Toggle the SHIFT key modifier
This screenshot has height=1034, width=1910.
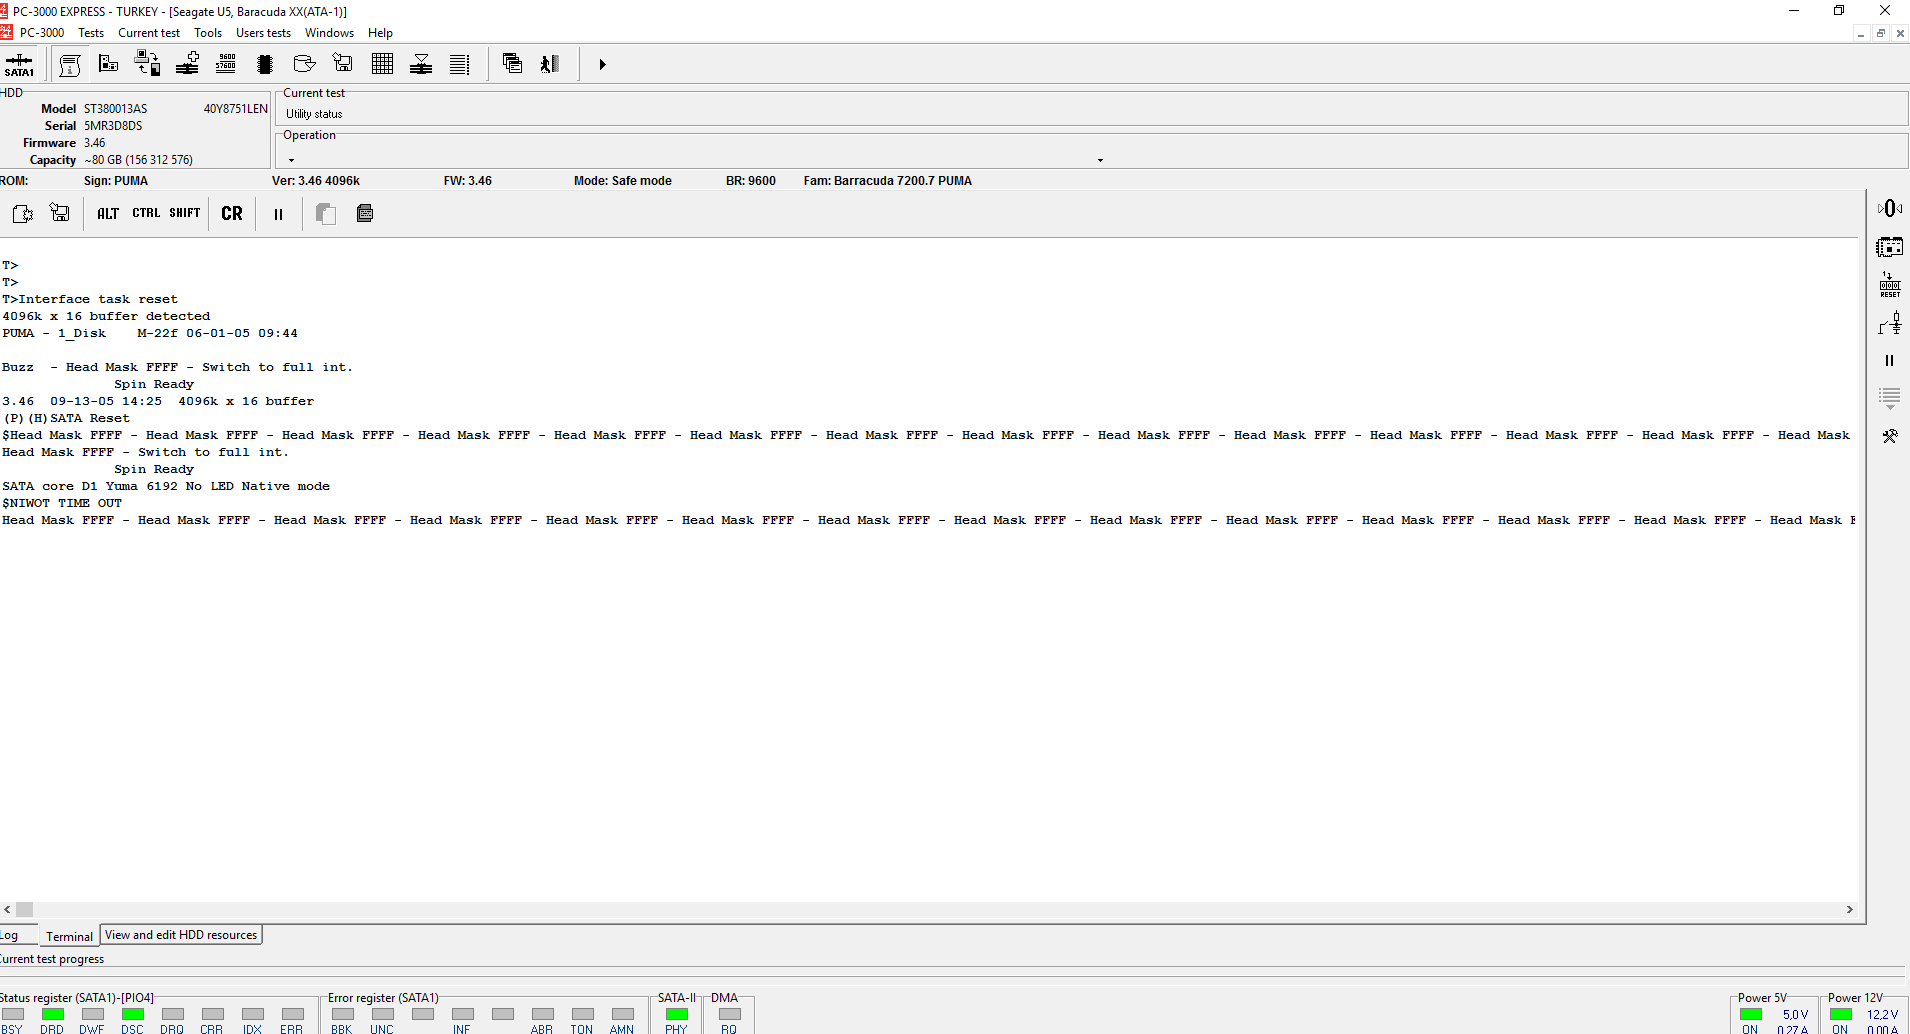point(185,213)
